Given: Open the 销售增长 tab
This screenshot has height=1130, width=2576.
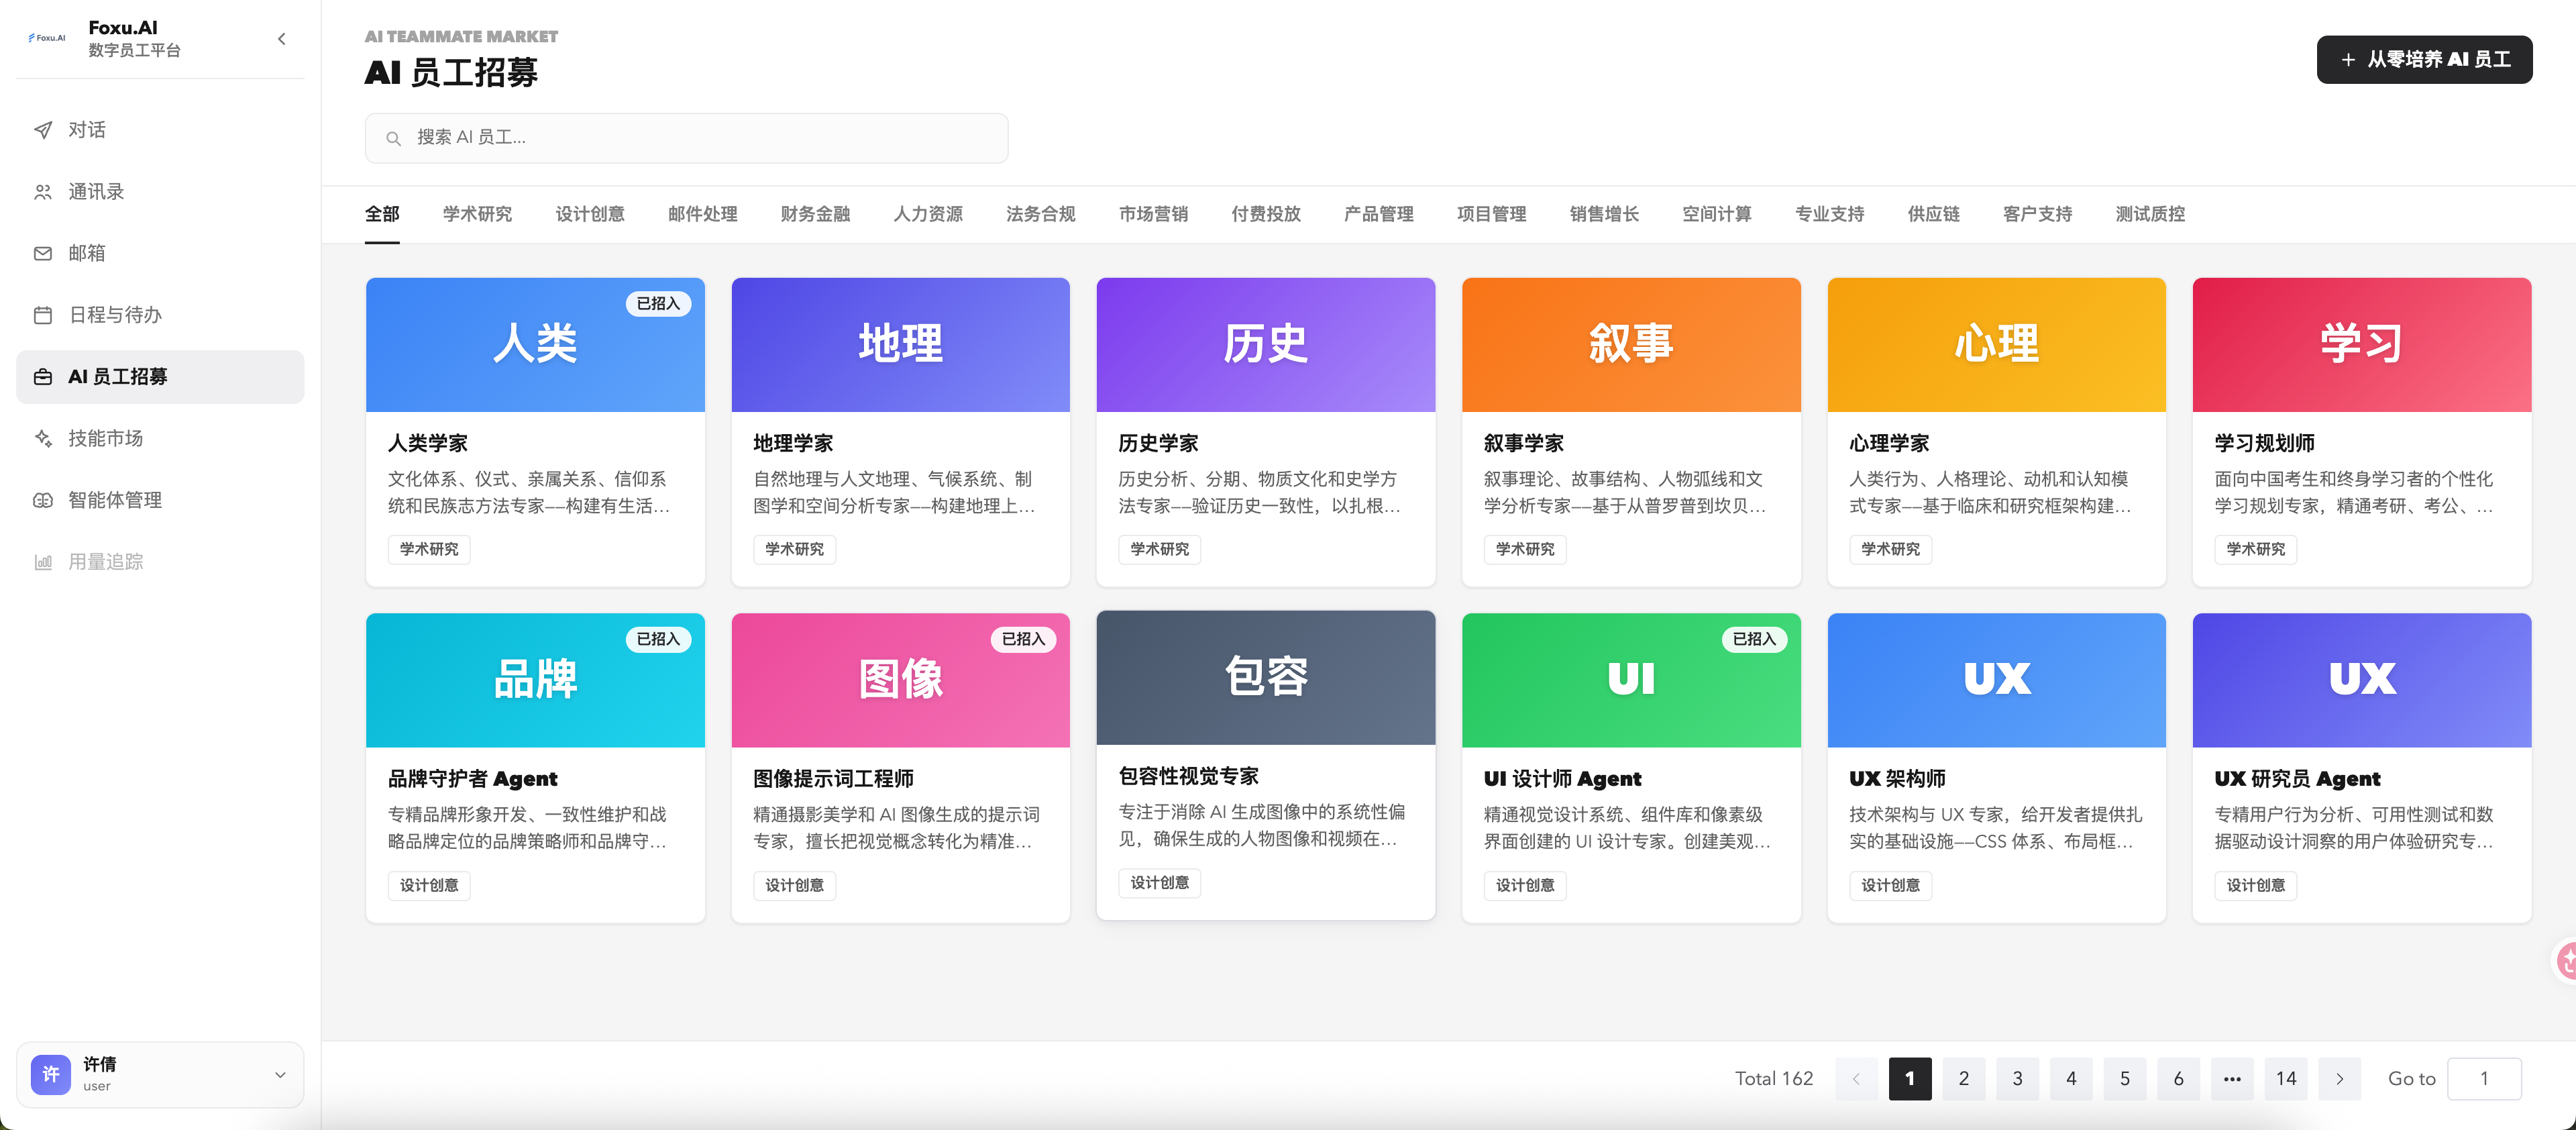Looking at the screenshot, I should pyautogui.click(x=1604, y=214).
